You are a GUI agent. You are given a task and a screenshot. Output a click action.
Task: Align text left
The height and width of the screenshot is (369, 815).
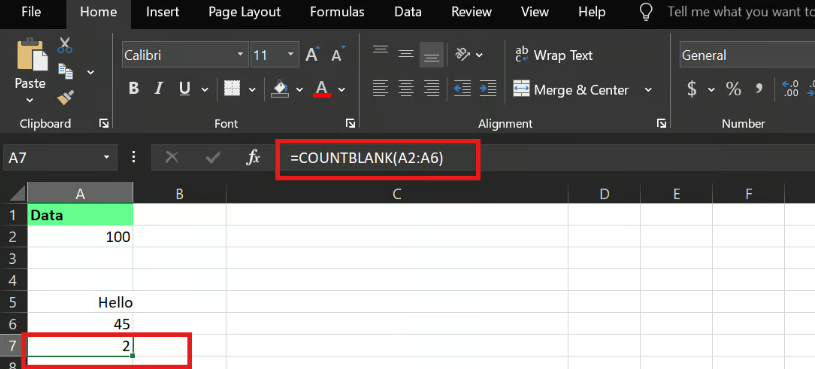coord(380,88)
